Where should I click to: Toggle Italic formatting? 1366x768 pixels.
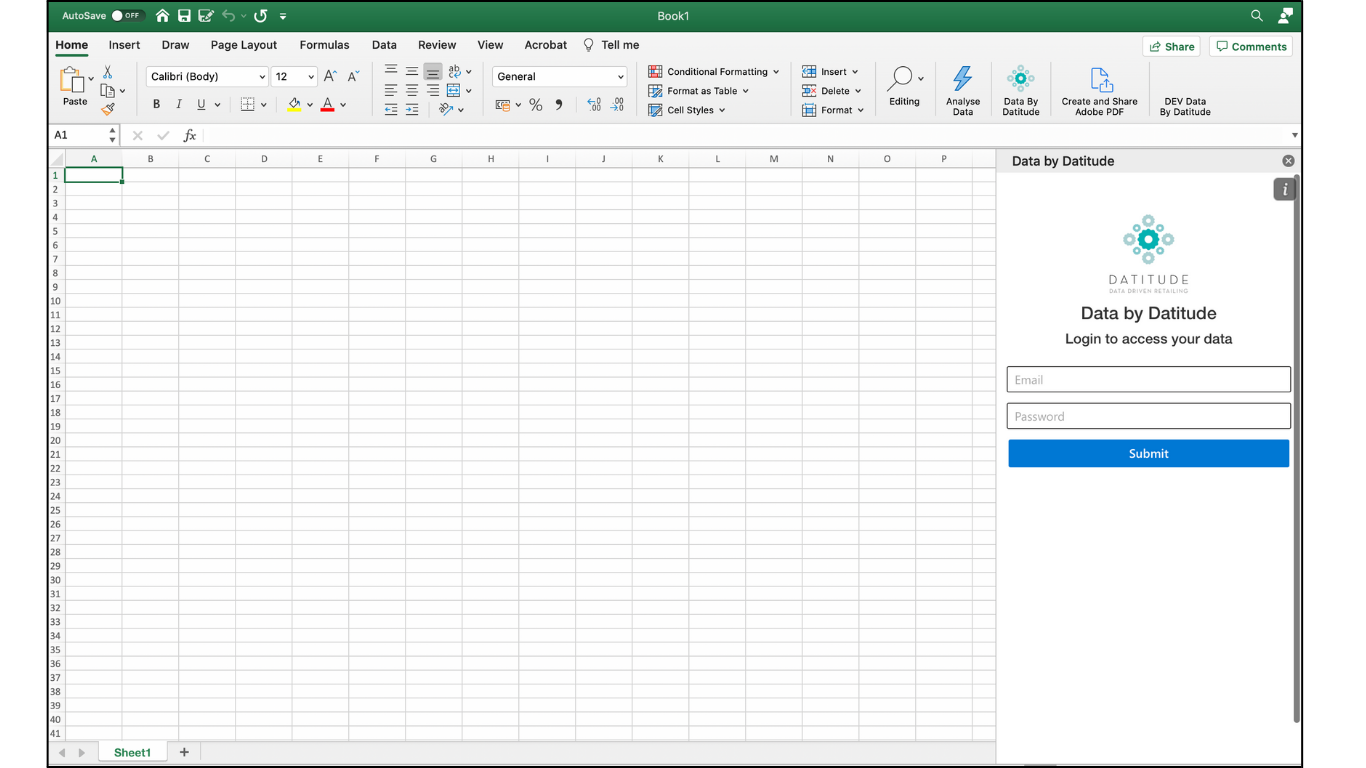point(179,104)
